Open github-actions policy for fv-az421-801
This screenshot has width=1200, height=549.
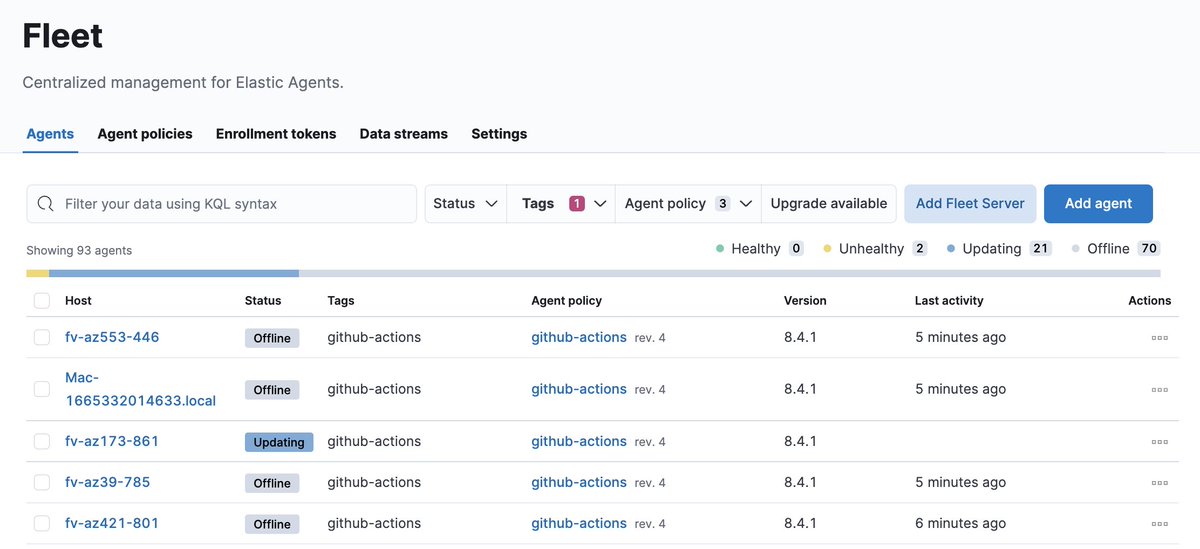coord(579,523)
